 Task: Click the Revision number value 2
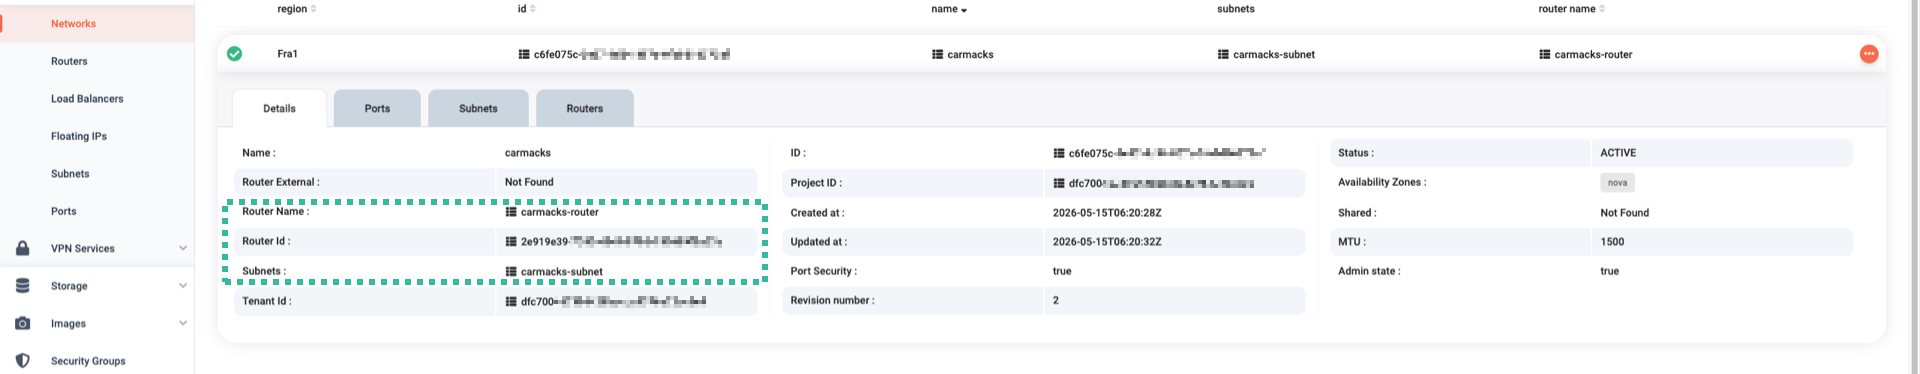click(1056, 300)
